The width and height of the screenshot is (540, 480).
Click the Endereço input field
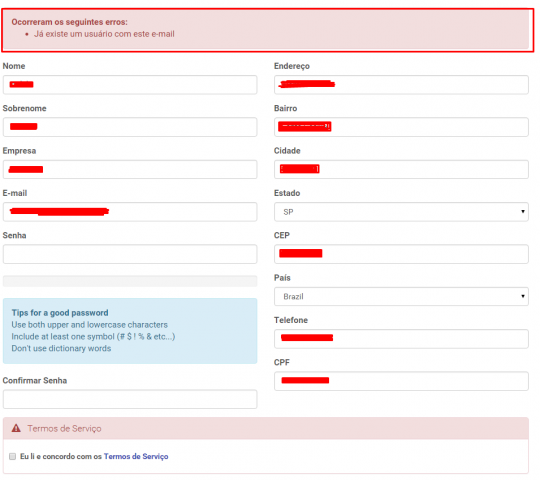pos(401,85)
